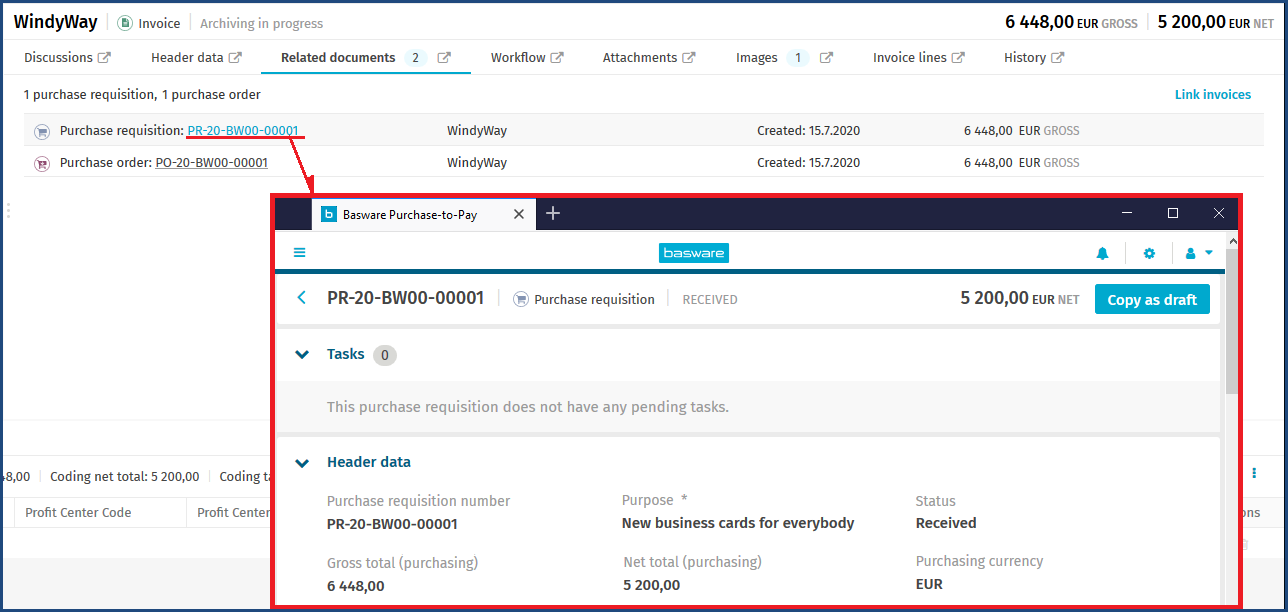Click the Link invoices link

pyautogui.click(x=1213, y=95)
